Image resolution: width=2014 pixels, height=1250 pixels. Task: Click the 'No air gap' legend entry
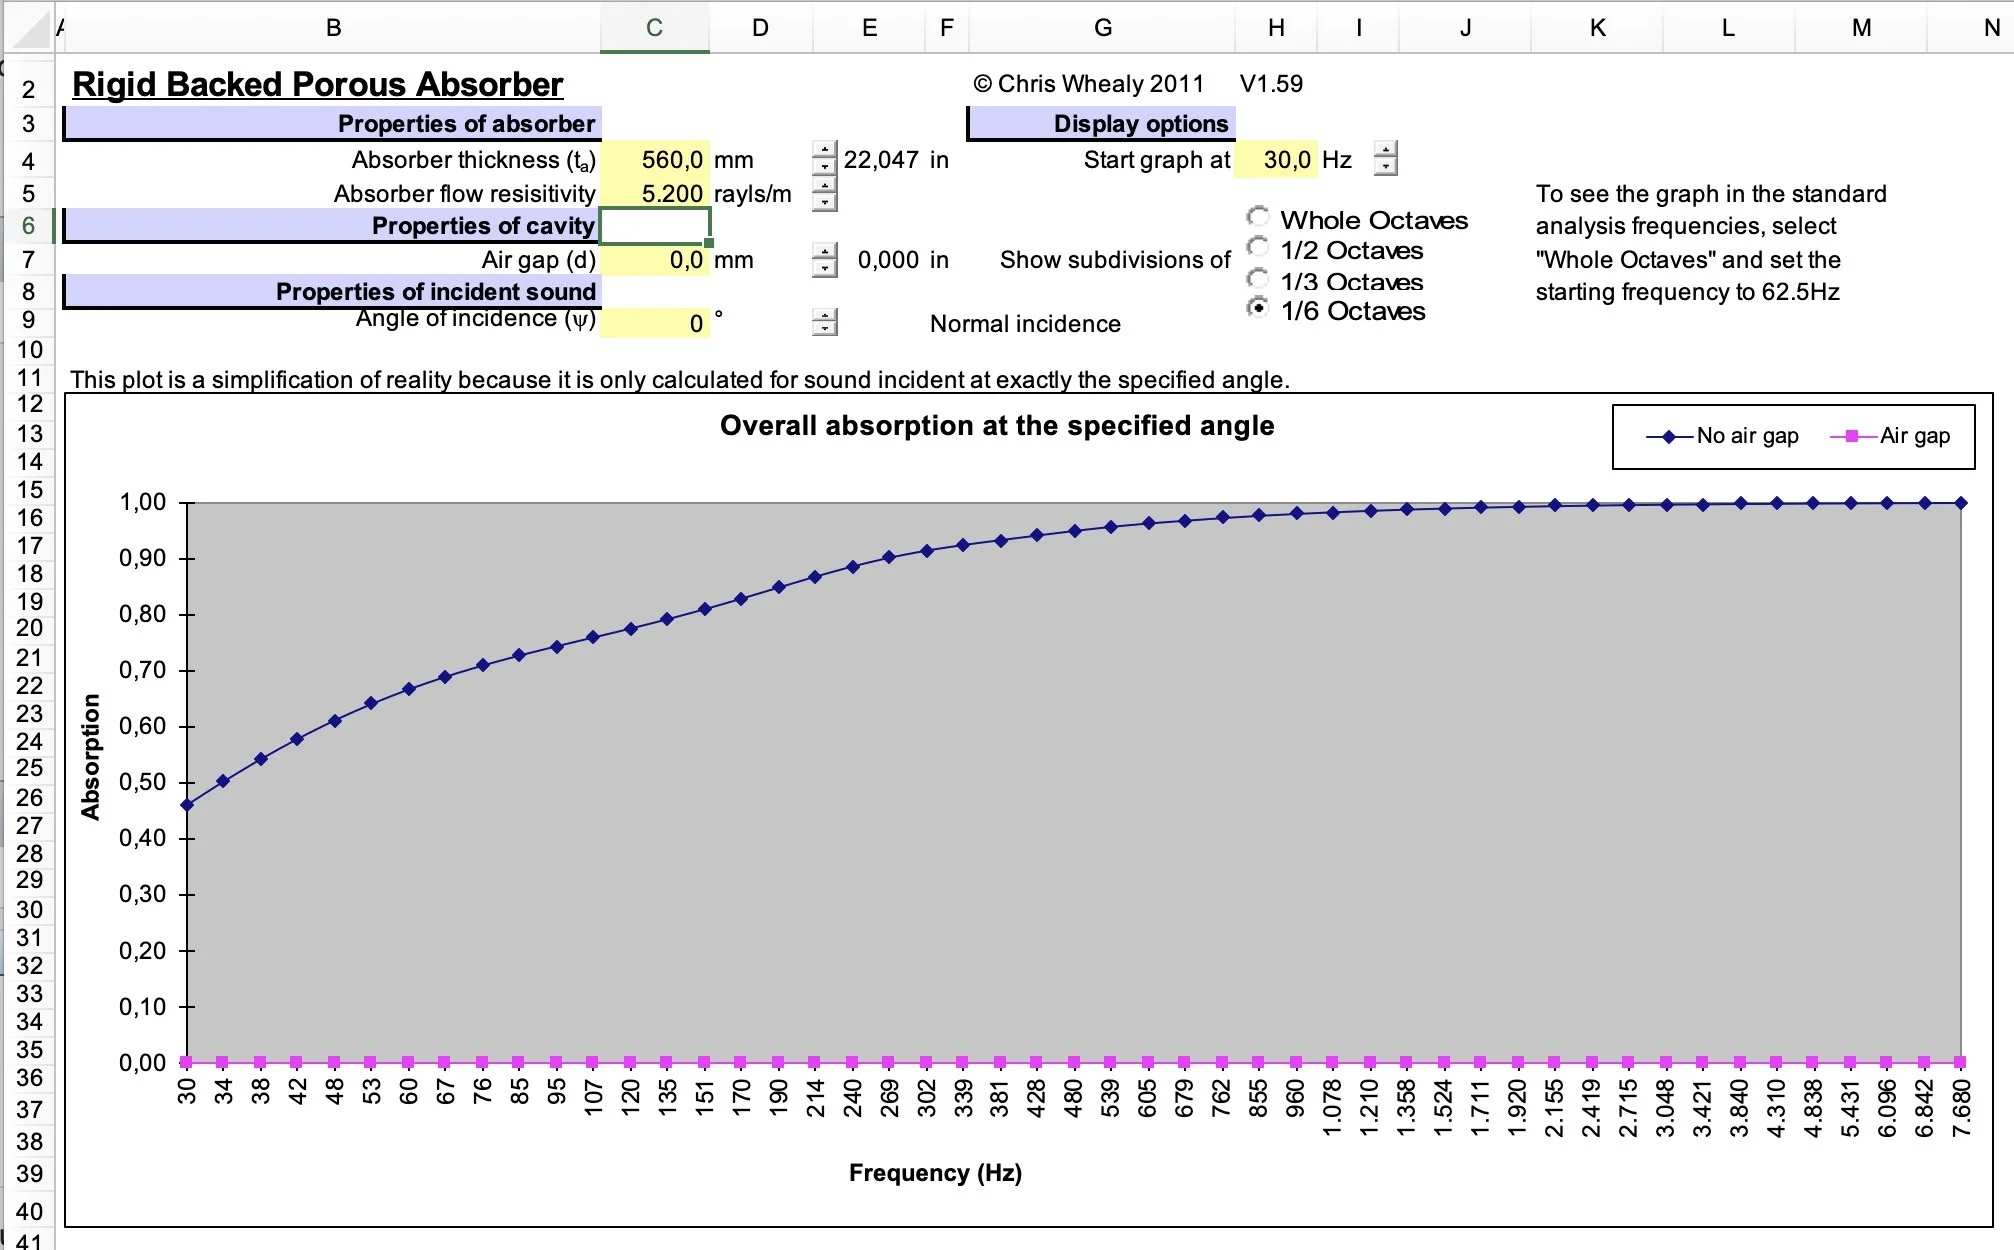tap(1722, 436)
